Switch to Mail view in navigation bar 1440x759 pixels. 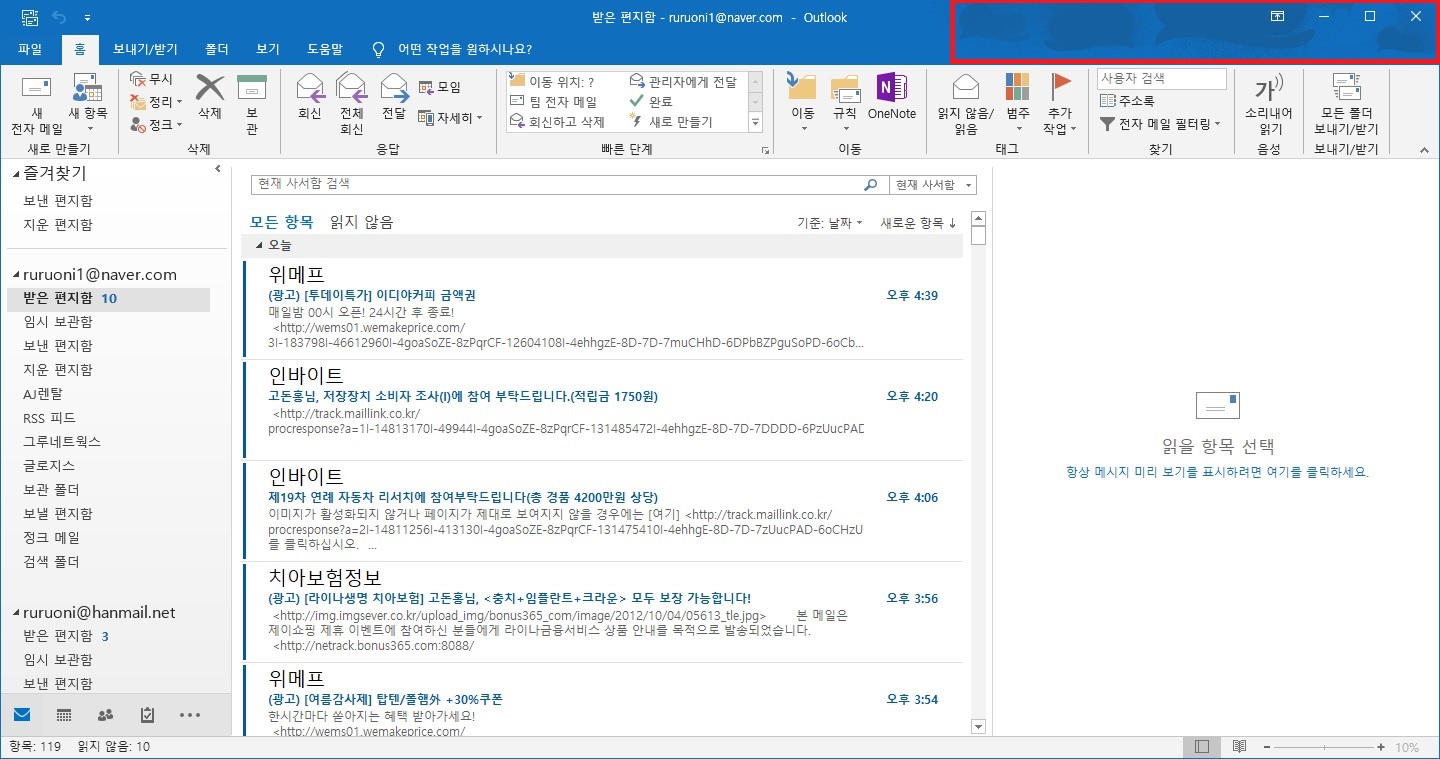point(22,715)
